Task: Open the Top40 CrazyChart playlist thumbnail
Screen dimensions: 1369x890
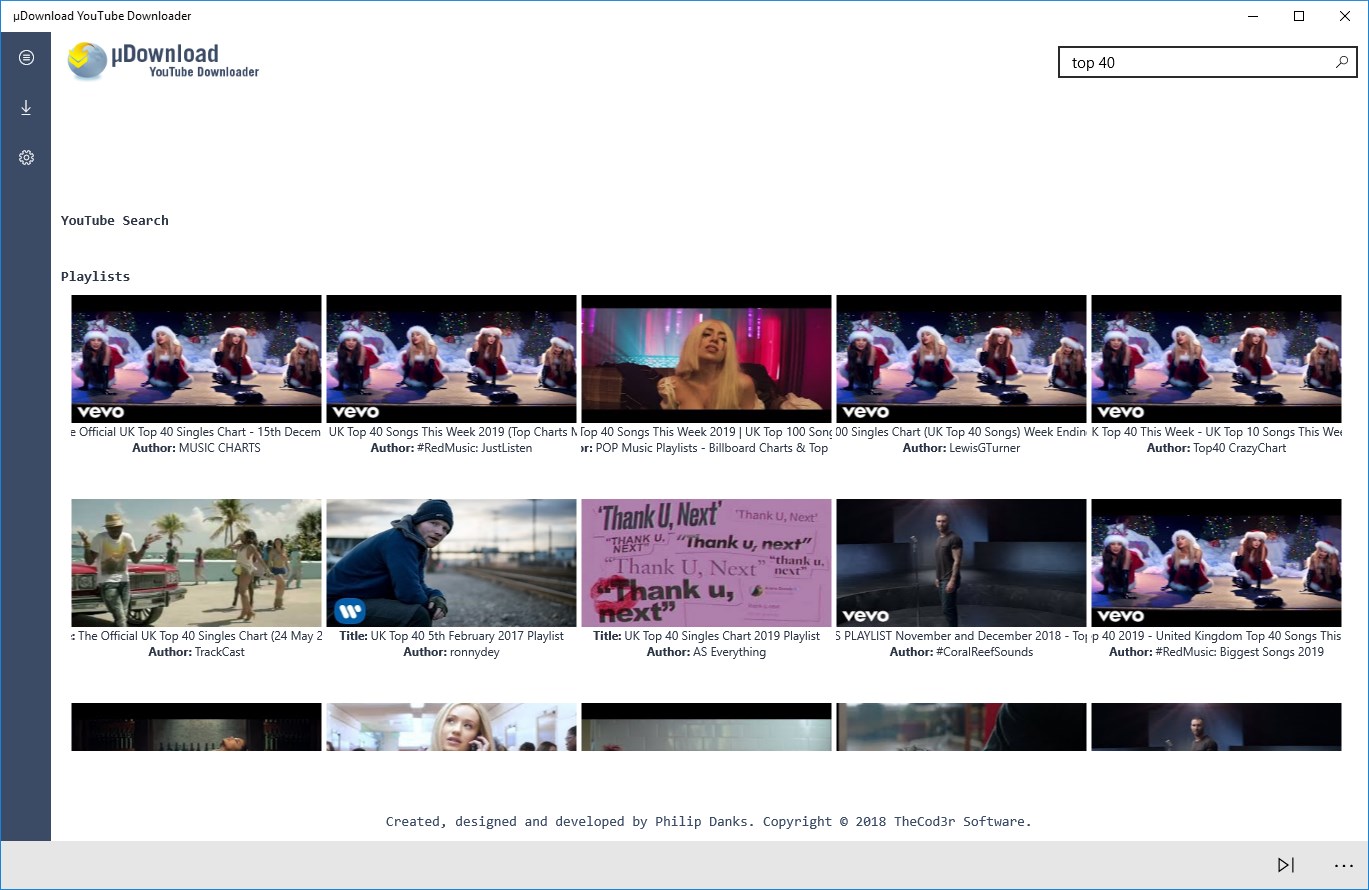Action: (1216, 358)
